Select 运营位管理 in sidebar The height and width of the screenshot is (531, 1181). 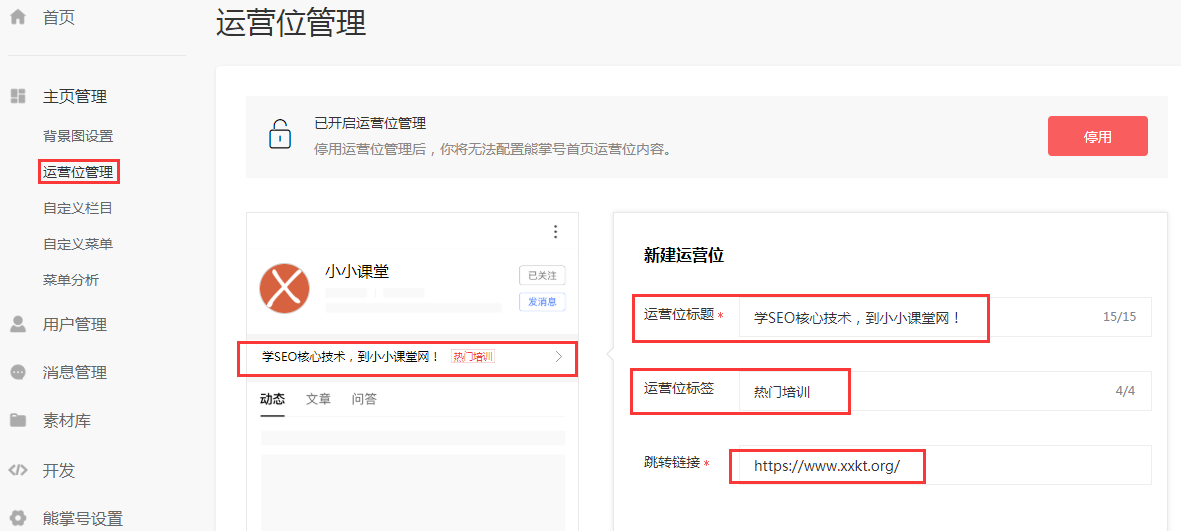tap(78, 172)
